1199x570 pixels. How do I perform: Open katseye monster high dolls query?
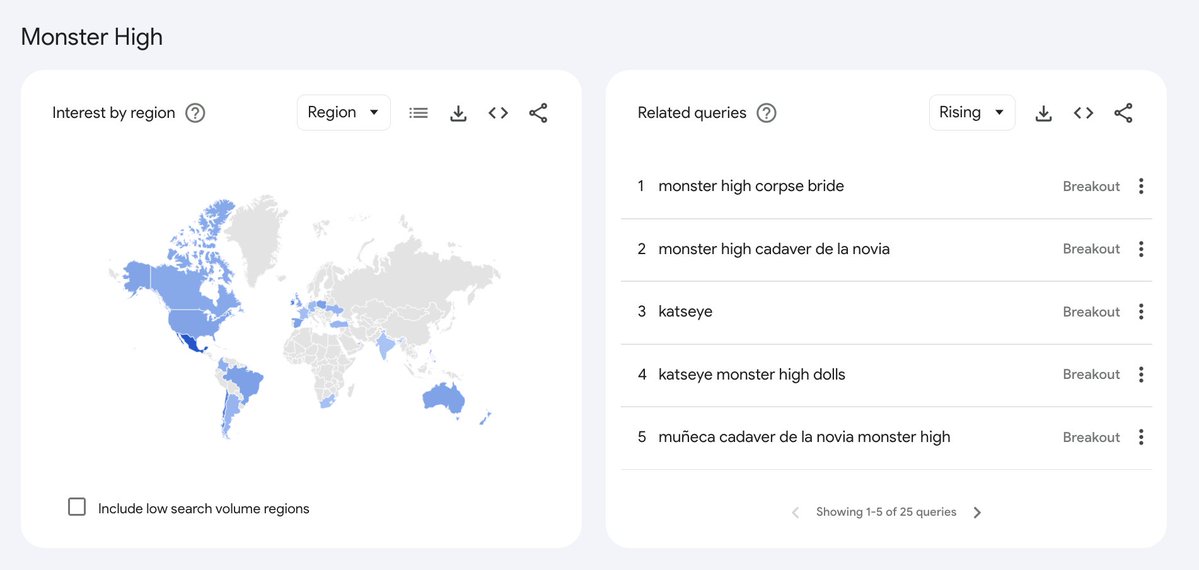752,374
